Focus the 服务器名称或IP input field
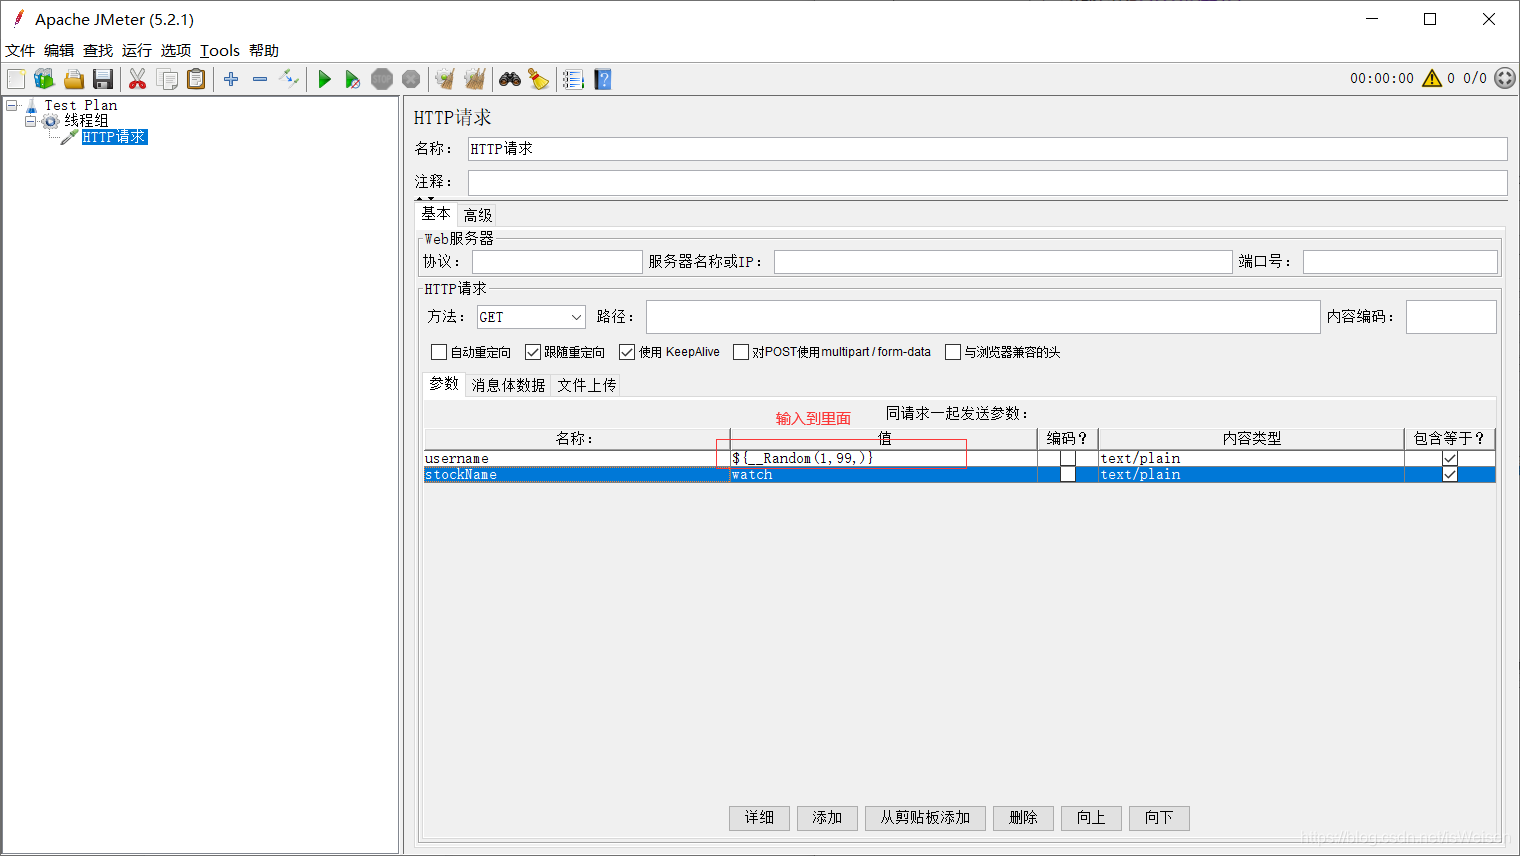1520x856 pixels. (1003, 262)
